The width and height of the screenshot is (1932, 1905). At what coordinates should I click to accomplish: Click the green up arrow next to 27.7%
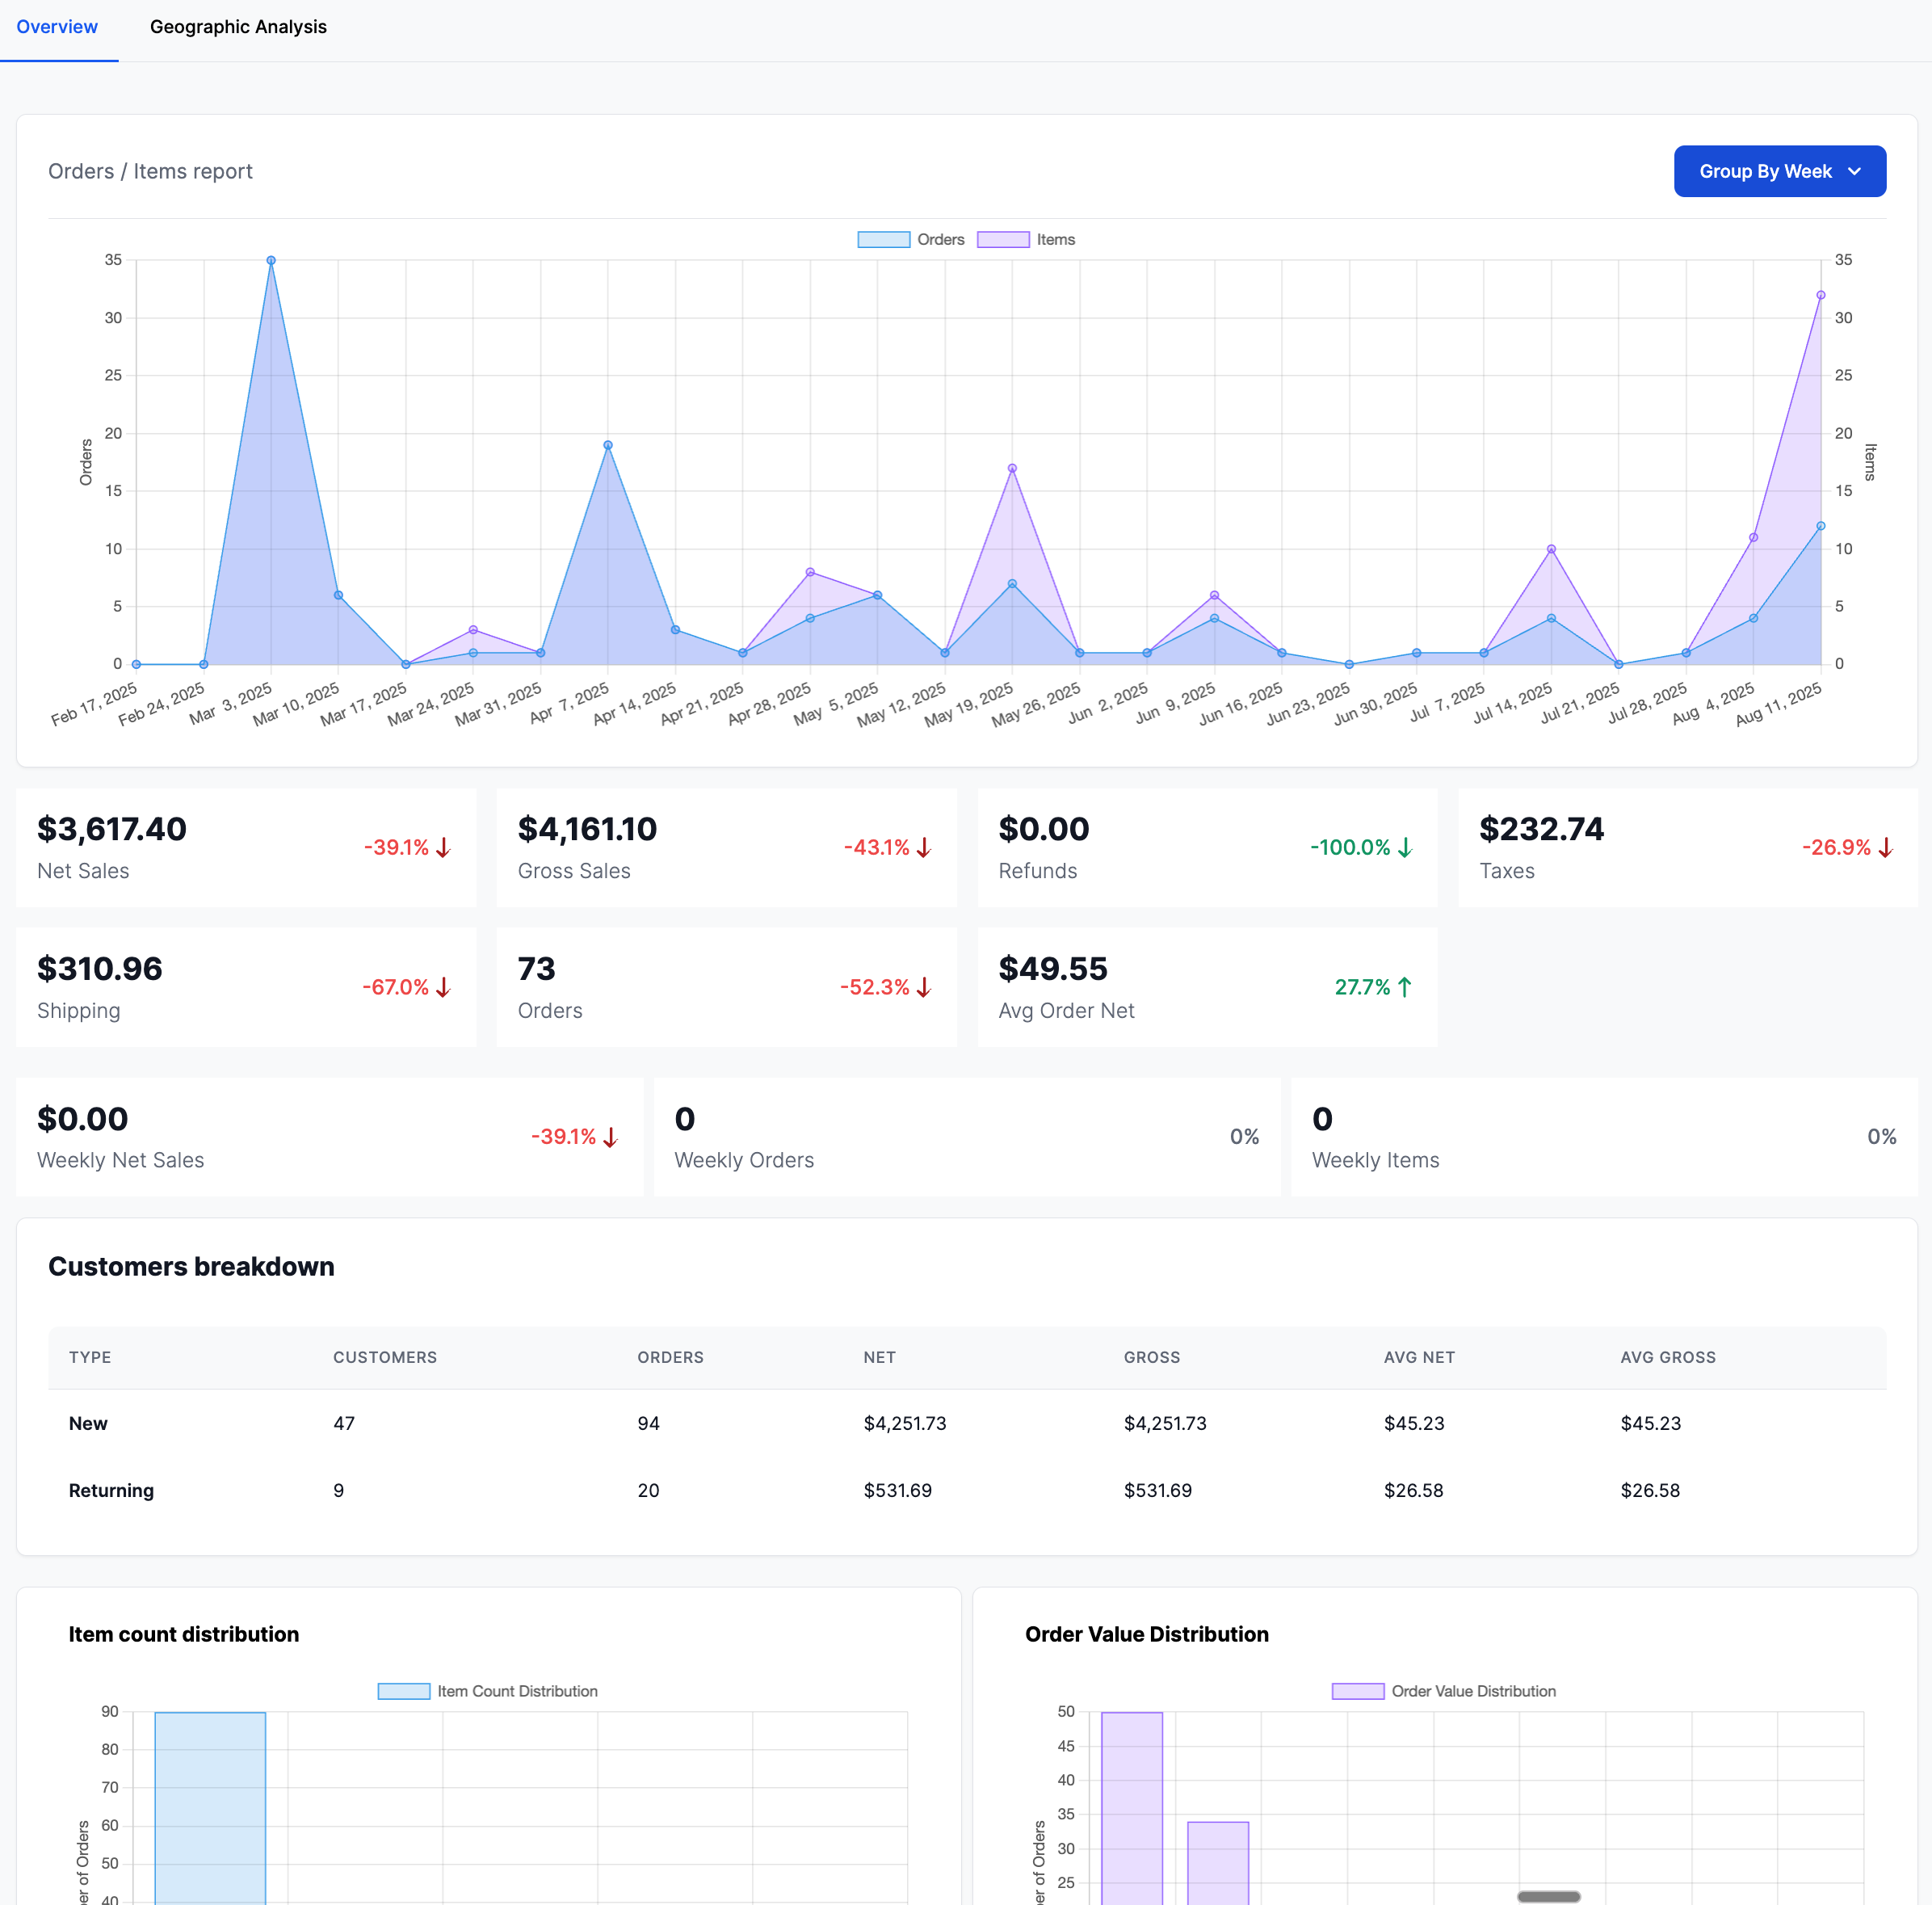[x=1405, y=987]
